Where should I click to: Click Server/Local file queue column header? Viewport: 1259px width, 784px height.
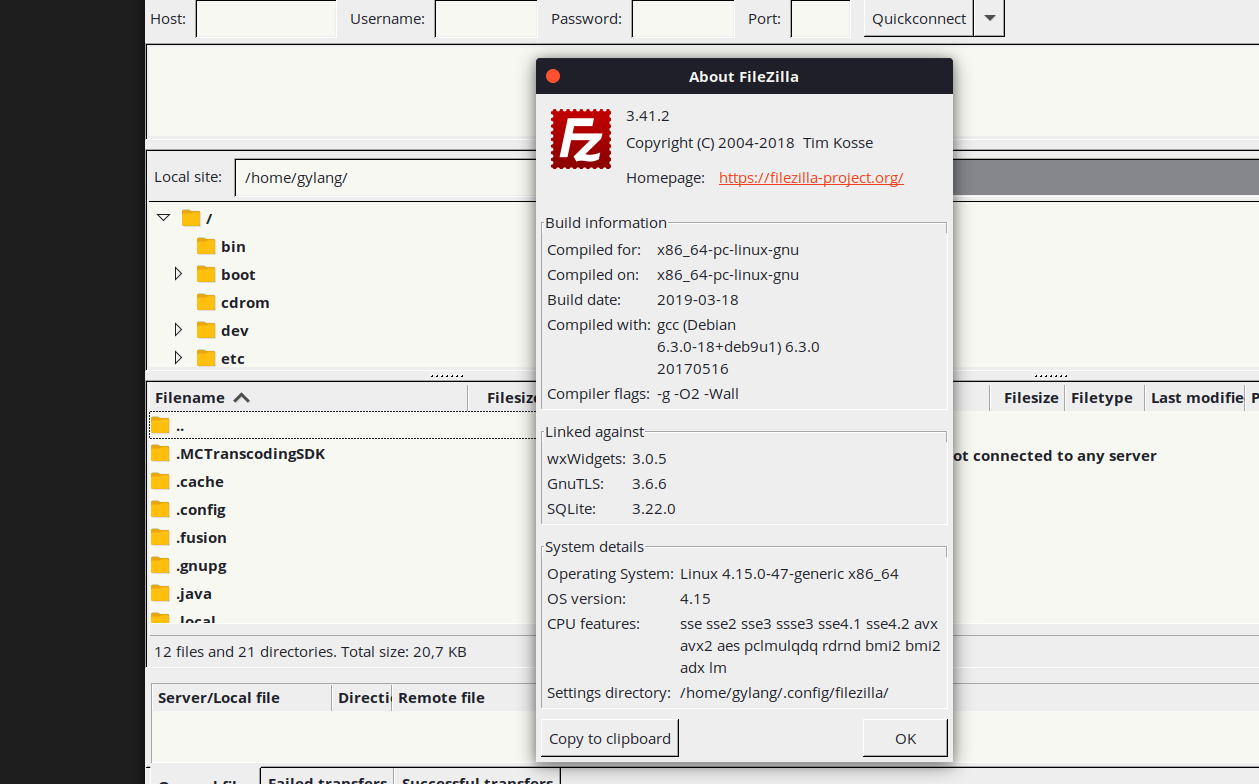point(241,698)
